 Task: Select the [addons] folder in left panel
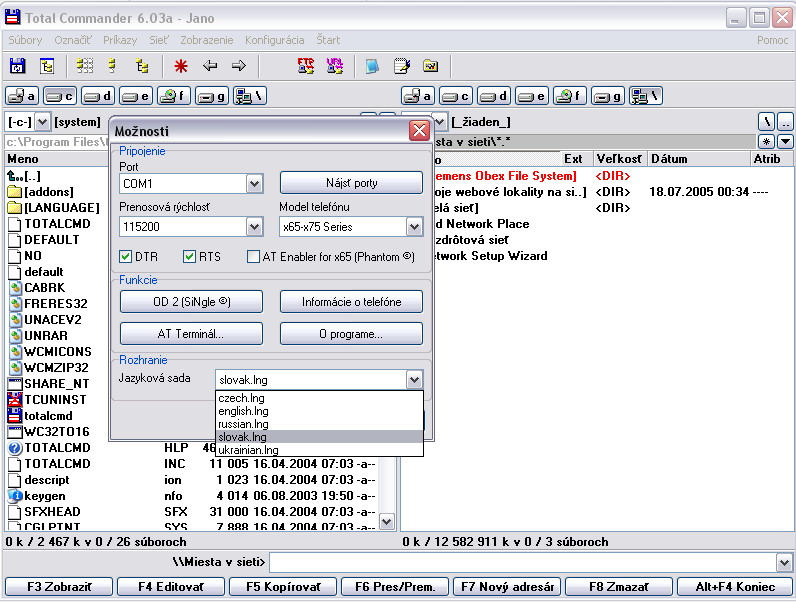click(49, 192)
